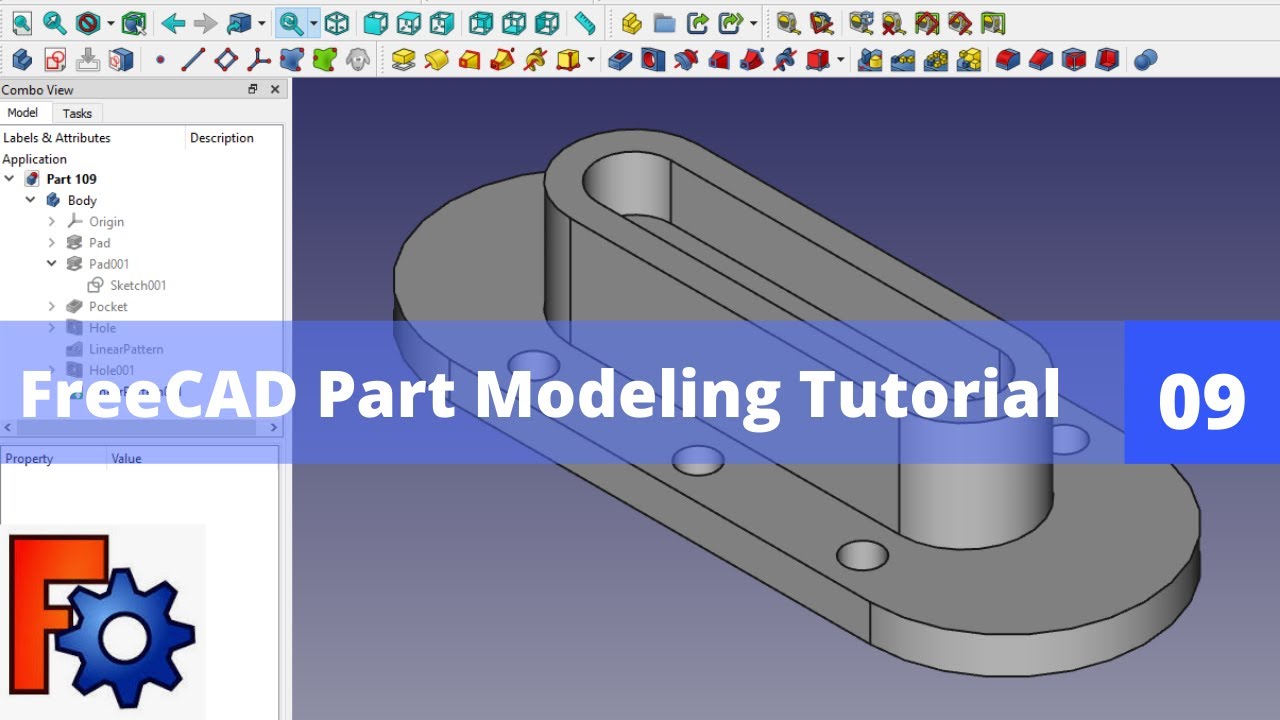This screenshot has width=1280, height=720.
Task: Click the Sync view magnifier icon
Action: tap(291, 22)
